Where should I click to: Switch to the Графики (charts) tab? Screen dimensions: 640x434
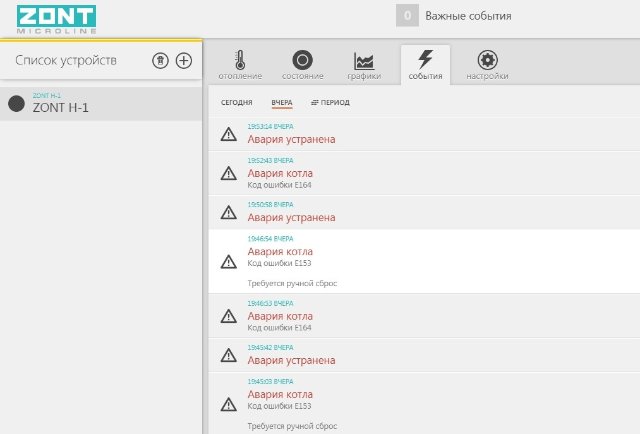point(364,65)
